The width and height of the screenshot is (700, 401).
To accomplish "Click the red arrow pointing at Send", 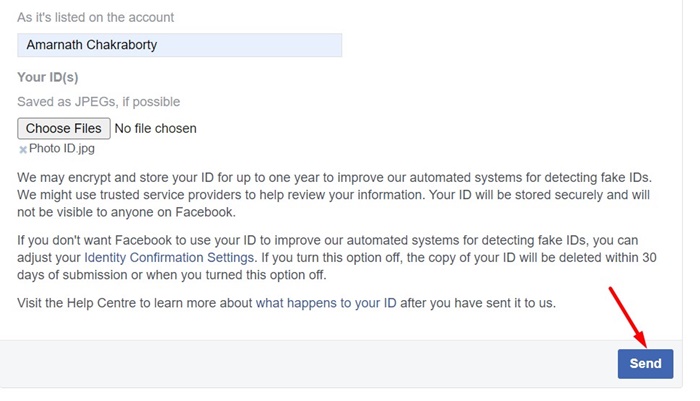I will [628, 317].
